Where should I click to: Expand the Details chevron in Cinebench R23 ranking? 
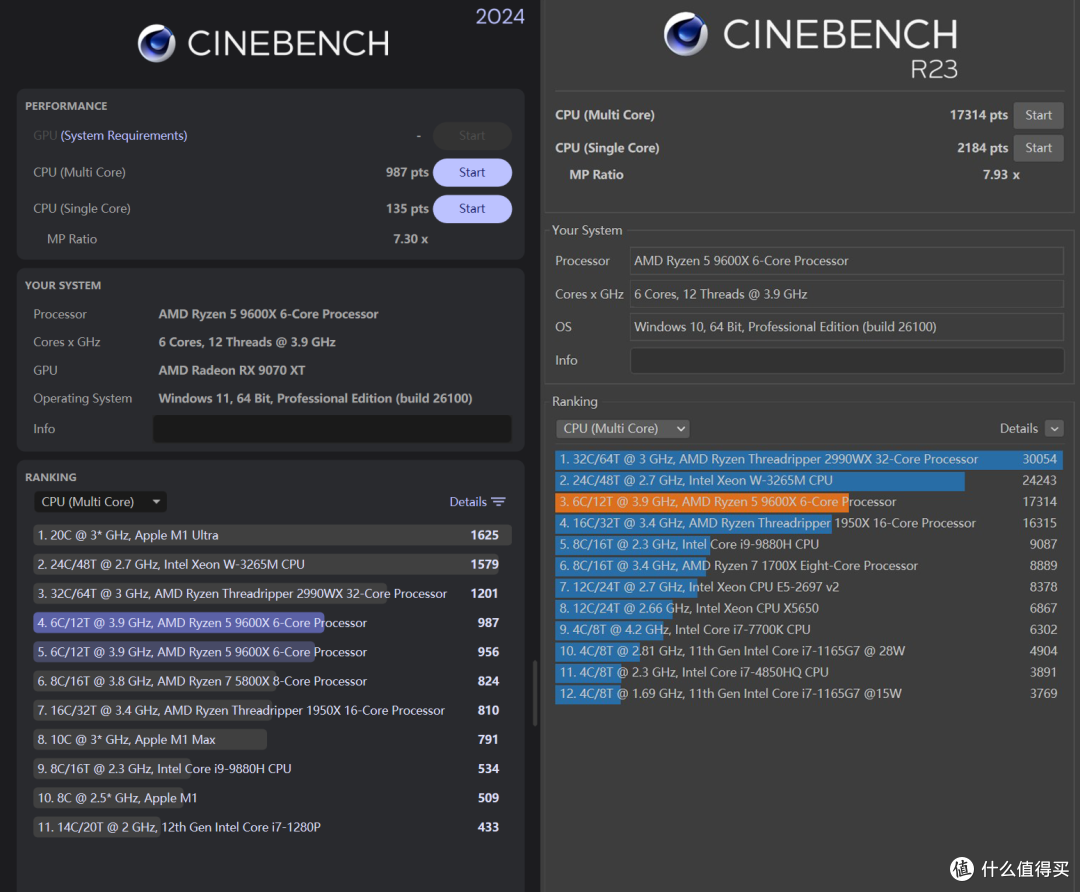pos(1054,428)
